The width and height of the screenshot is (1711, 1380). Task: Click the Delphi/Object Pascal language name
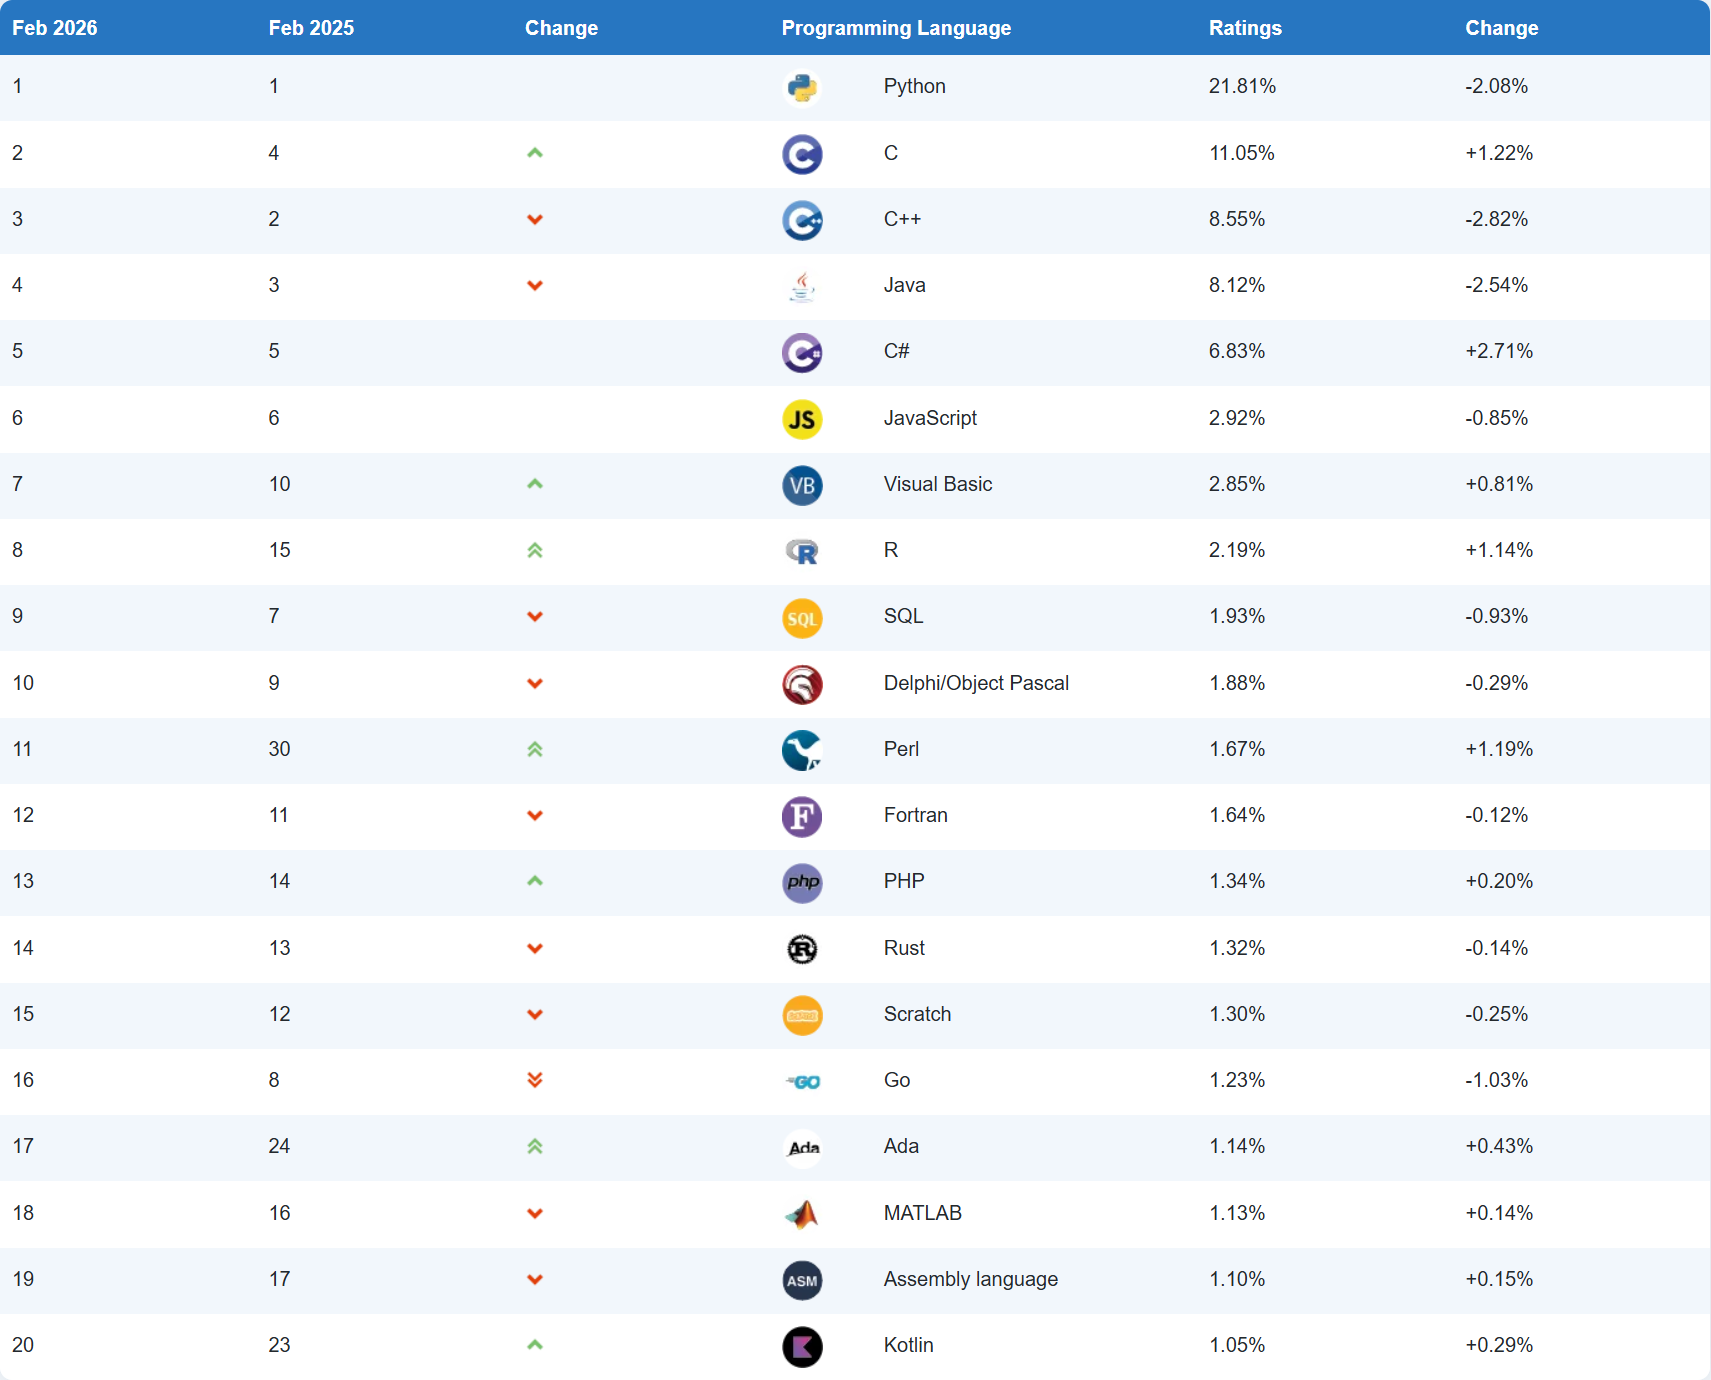pos(976,683)
